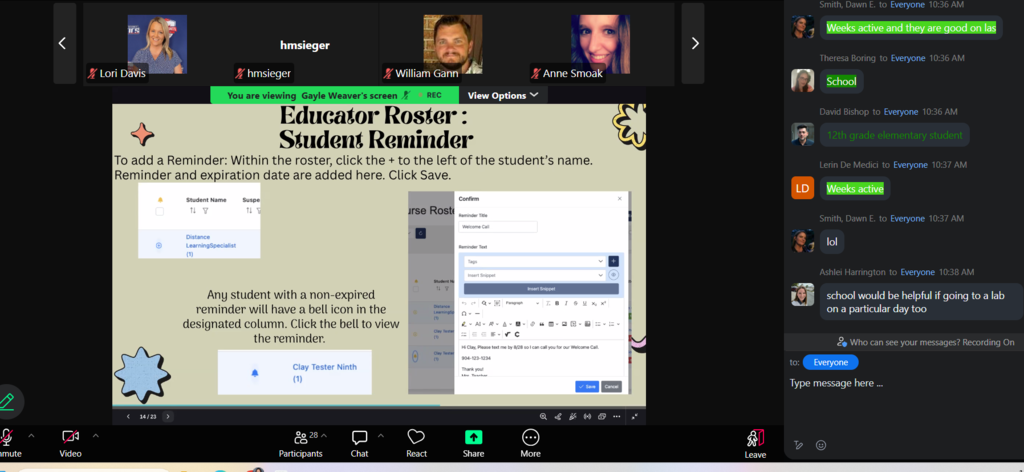Viewport: 1024px width, 472px height.
Task: Select the '12th grade elementary student' message
Action: click(895, 135)
